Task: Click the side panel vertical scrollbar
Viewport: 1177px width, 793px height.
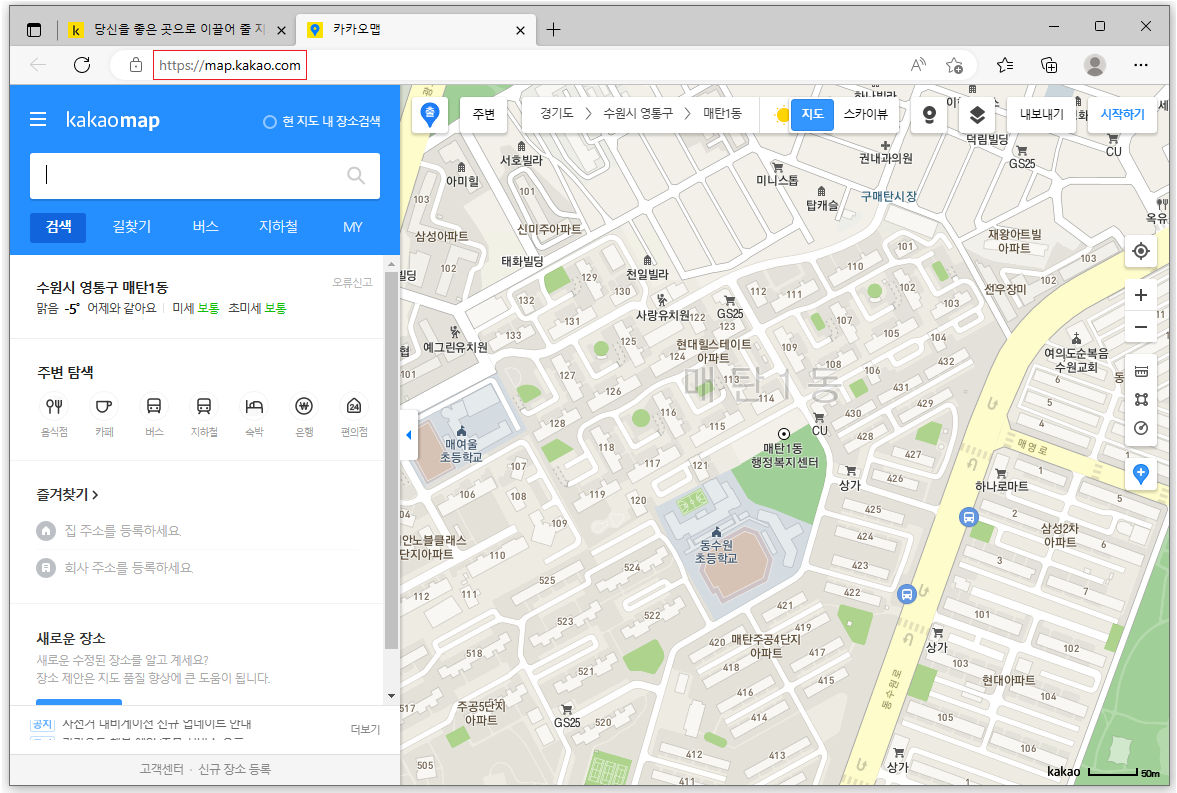Action: pyautogui.click(x=391, y=458)
